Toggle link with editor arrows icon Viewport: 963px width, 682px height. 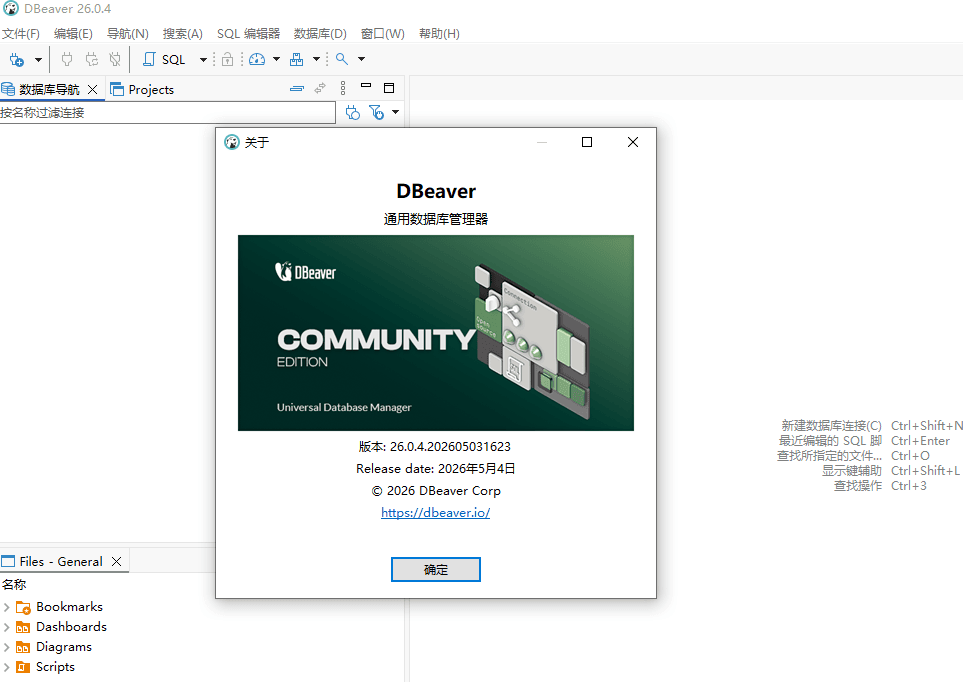tap(320, 88)
